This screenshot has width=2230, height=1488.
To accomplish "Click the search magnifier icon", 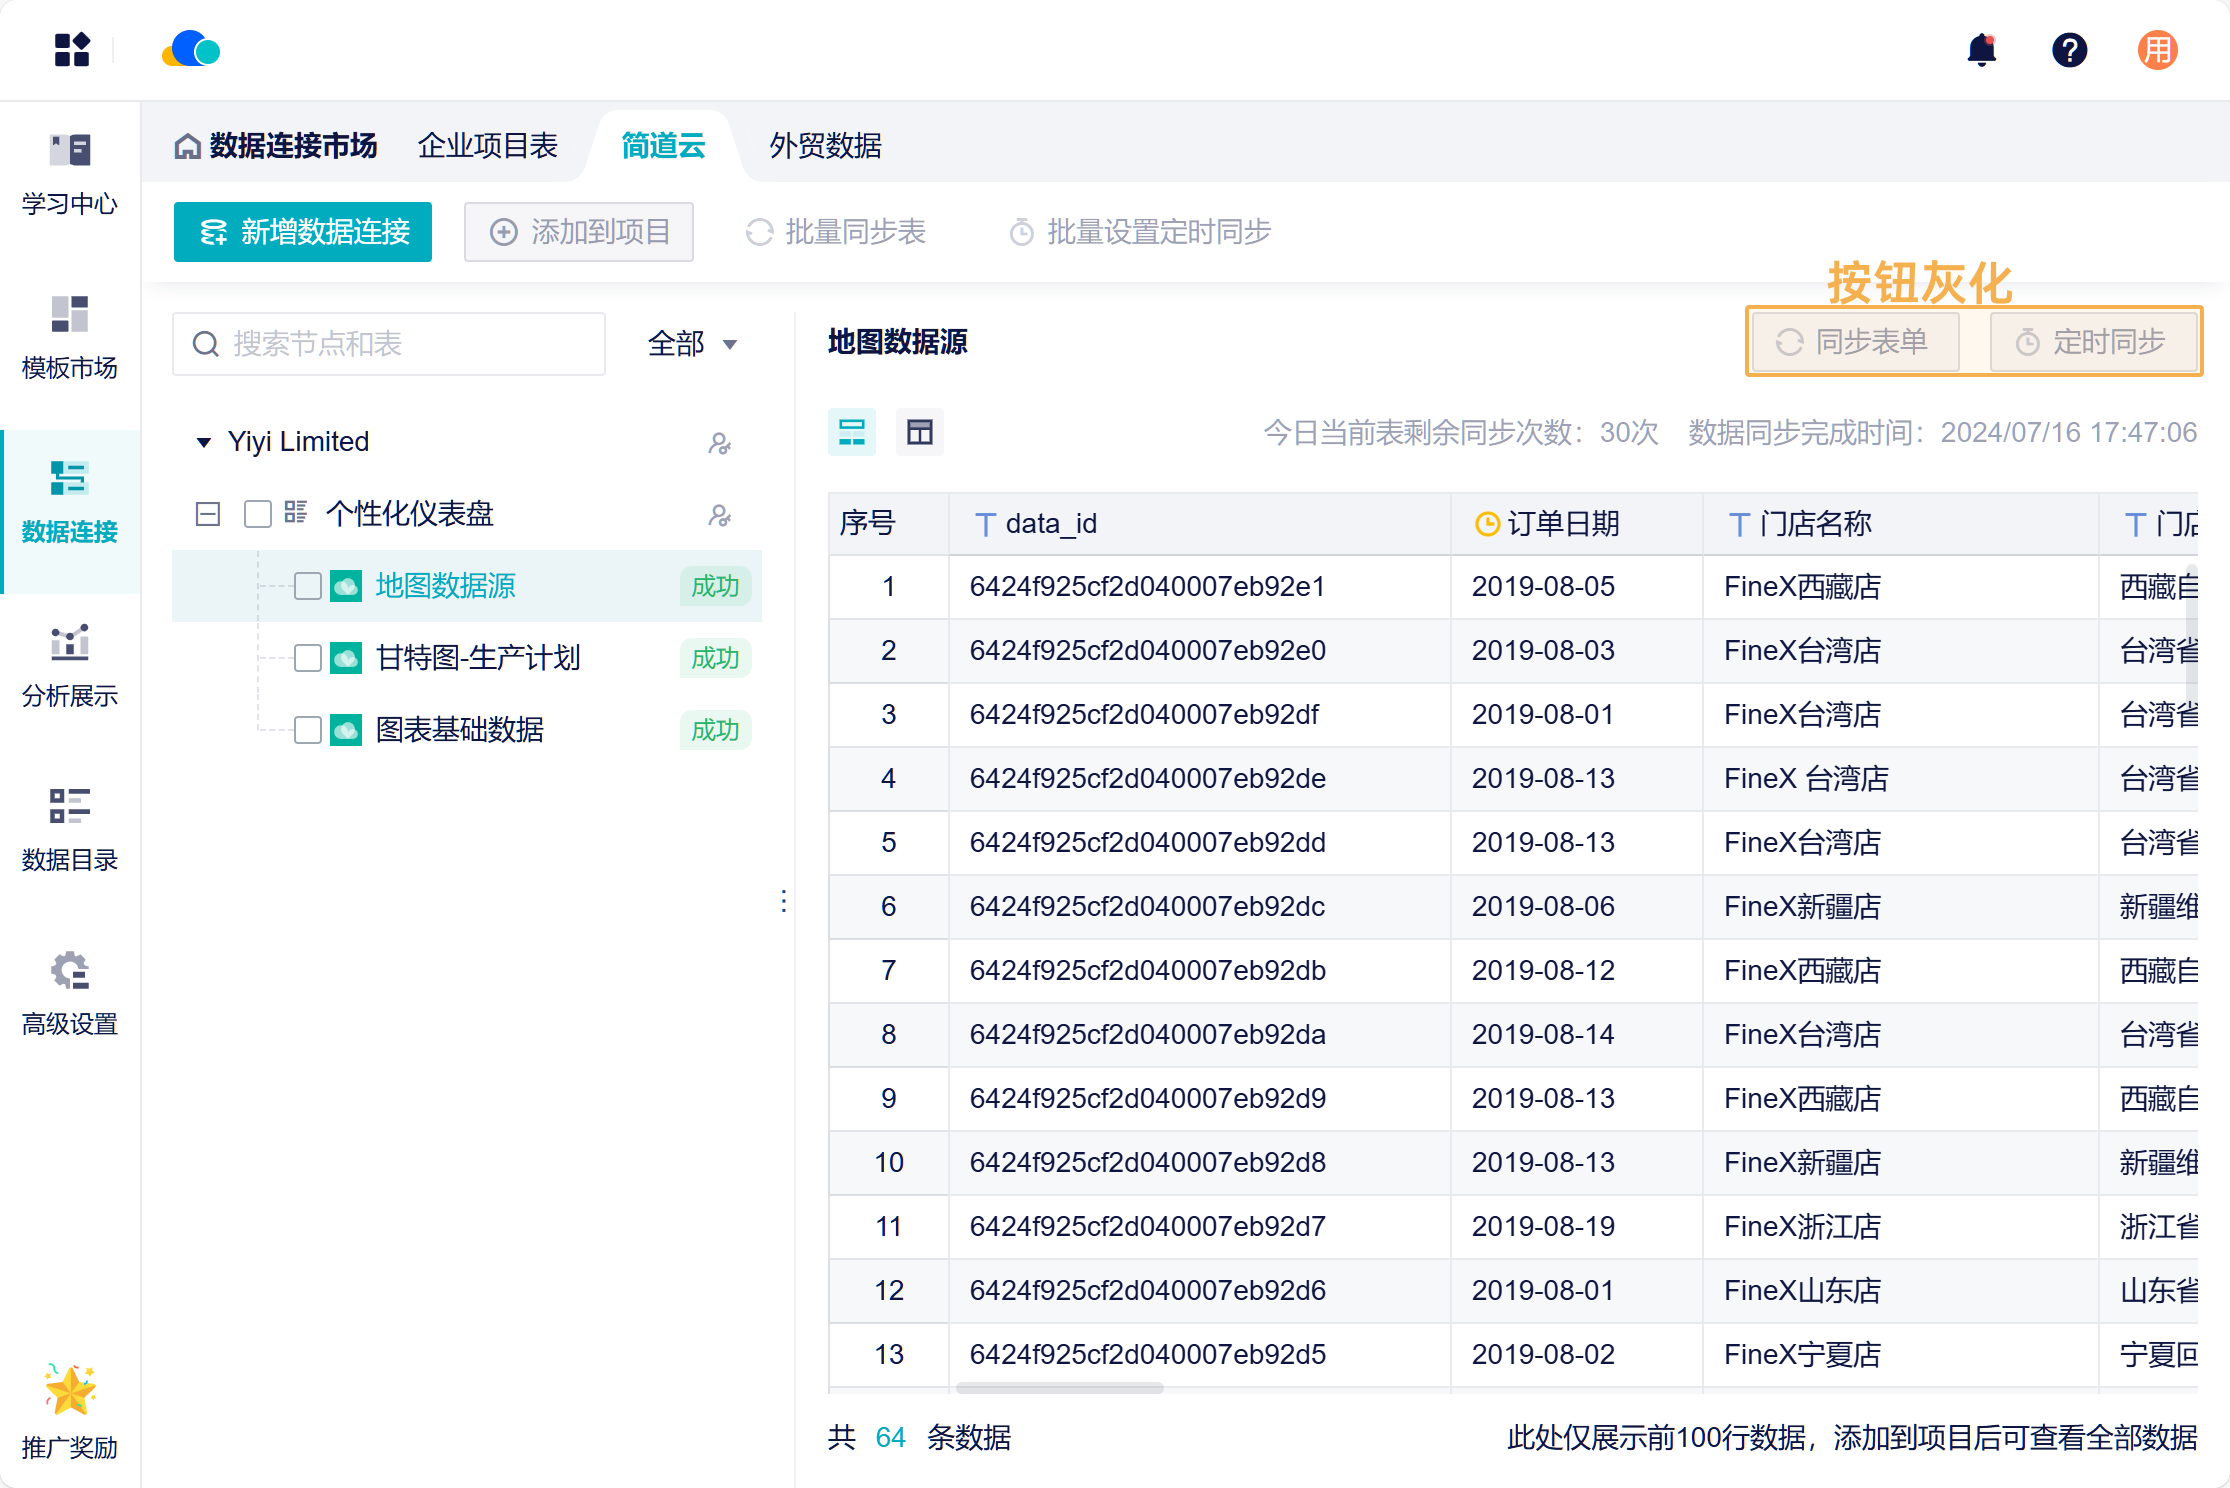I will tap(206, 344).
